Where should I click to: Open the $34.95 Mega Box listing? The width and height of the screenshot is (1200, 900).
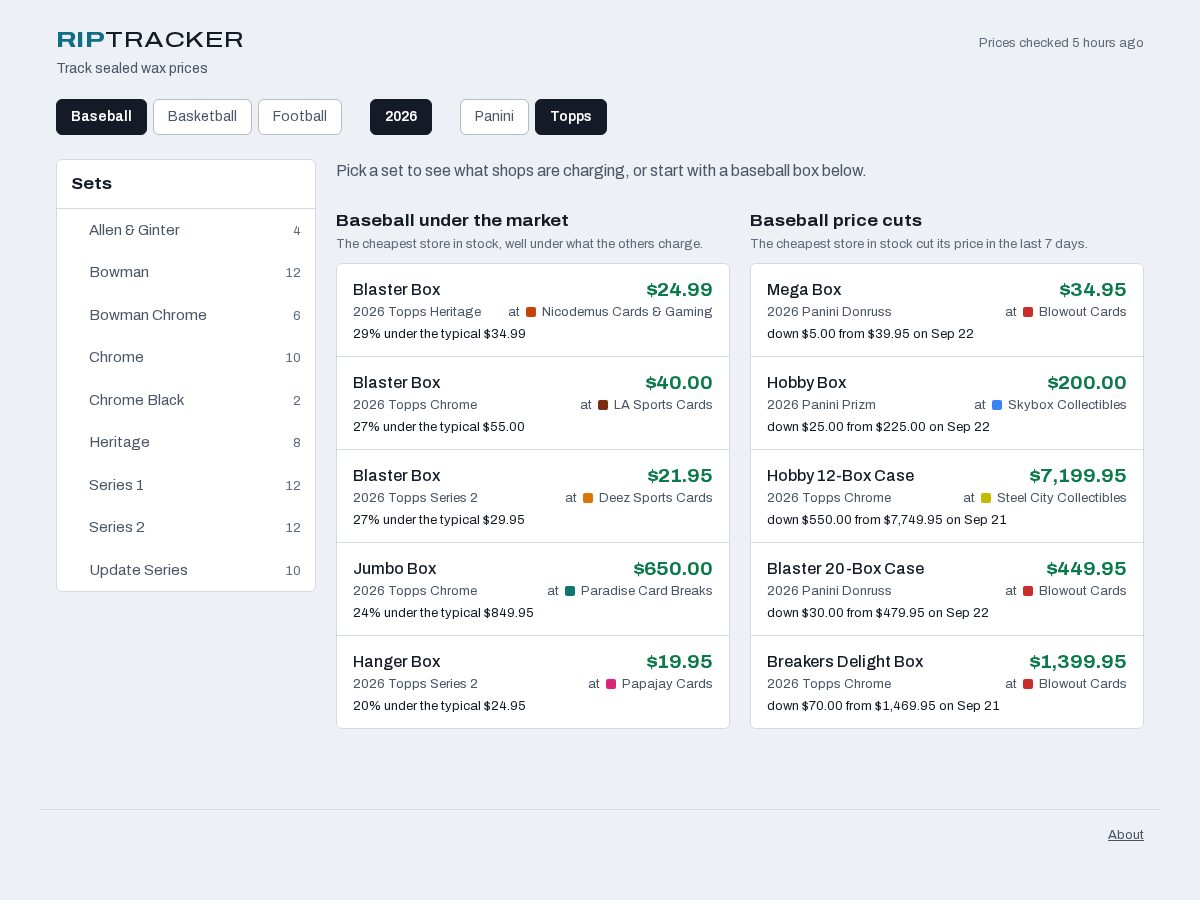coord(947,310)
